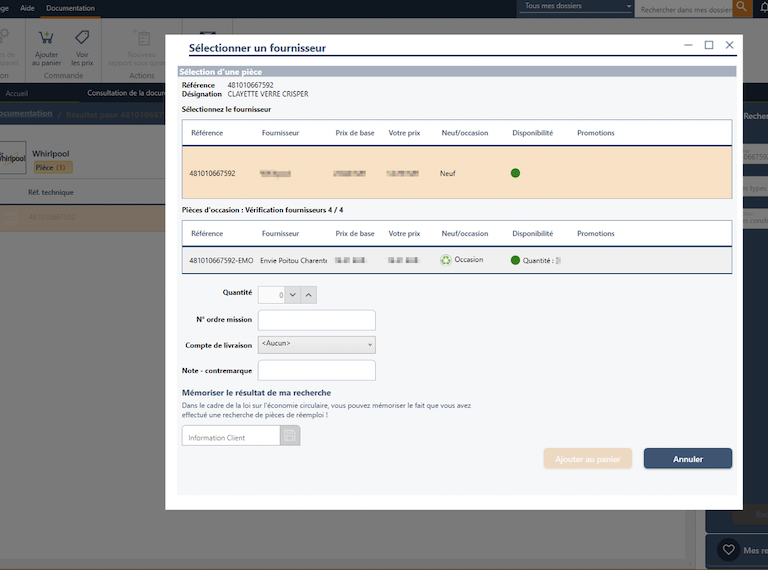
Task: Increase the Quantité value with up arrow
Action: coord(309,294)
